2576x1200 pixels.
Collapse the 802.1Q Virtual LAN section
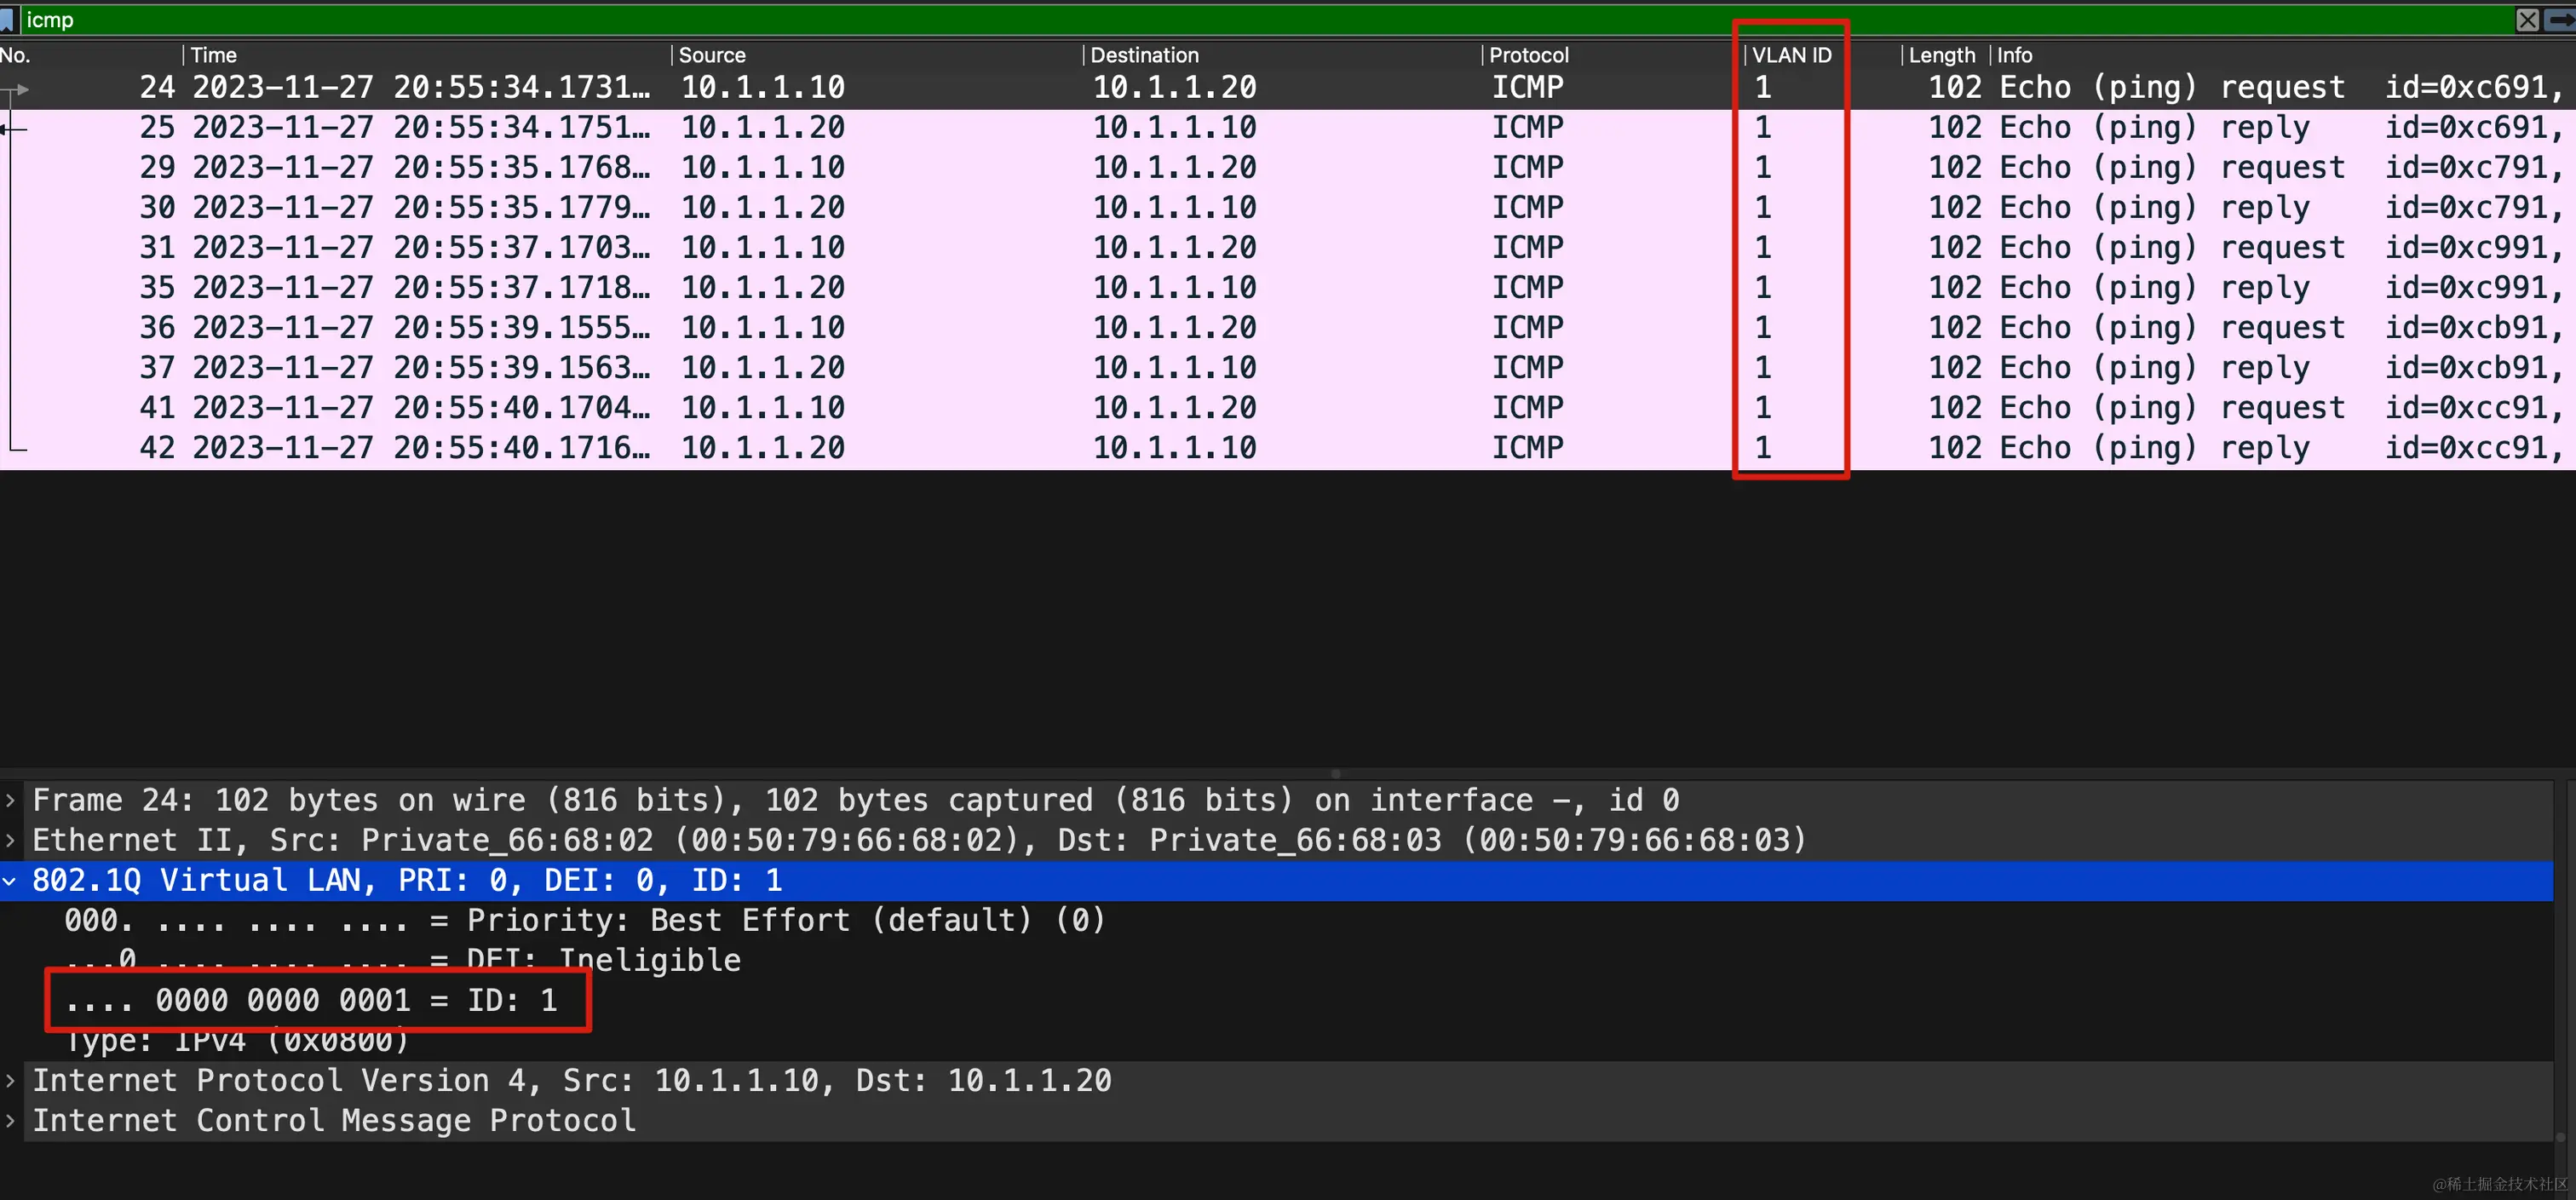point(10,881)
